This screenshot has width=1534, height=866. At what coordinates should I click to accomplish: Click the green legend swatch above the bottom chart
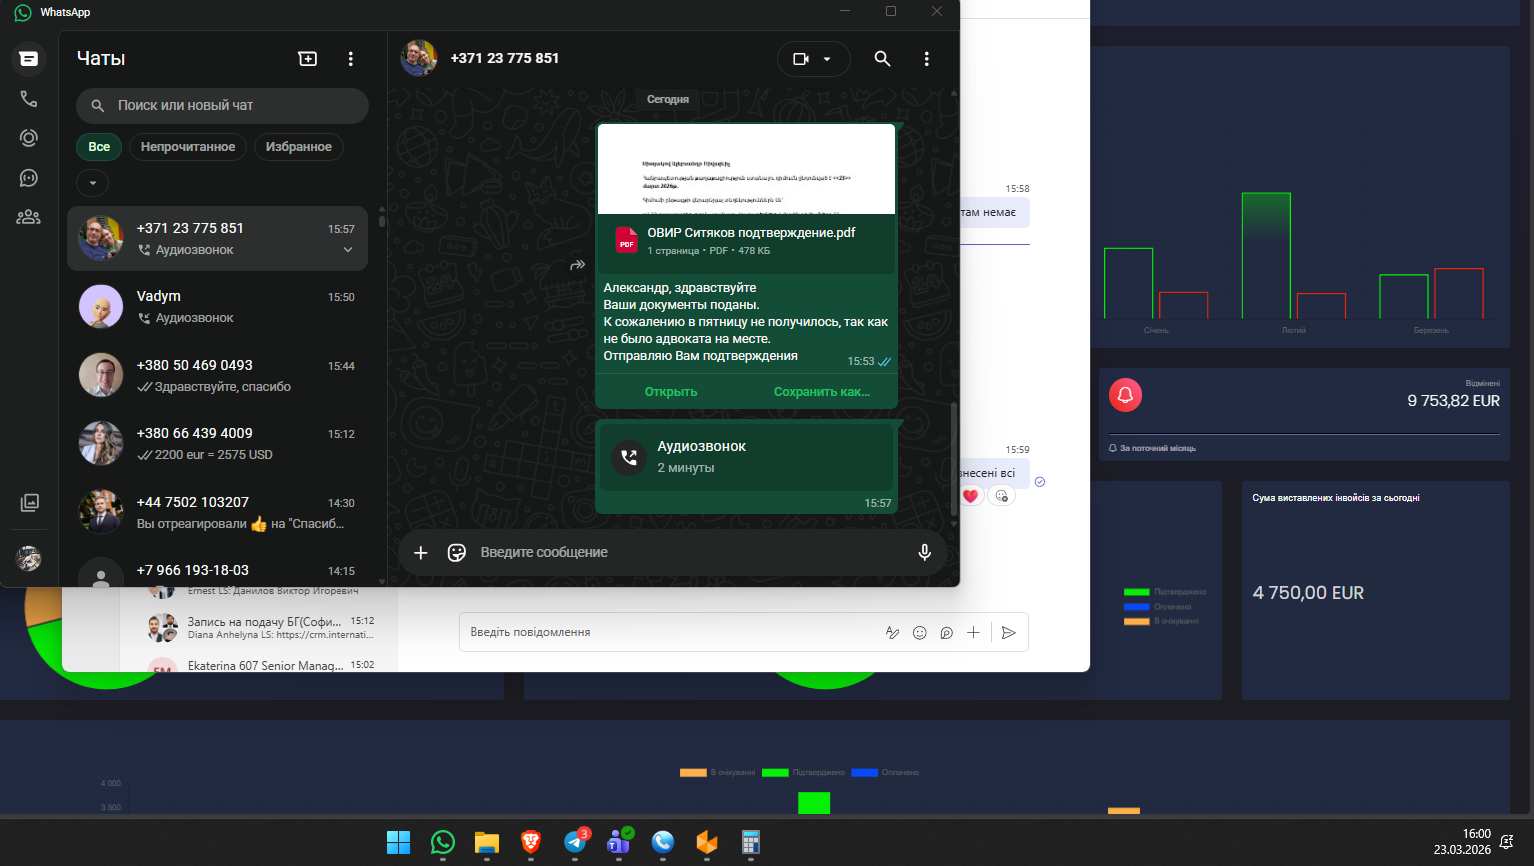click(775, 772)
